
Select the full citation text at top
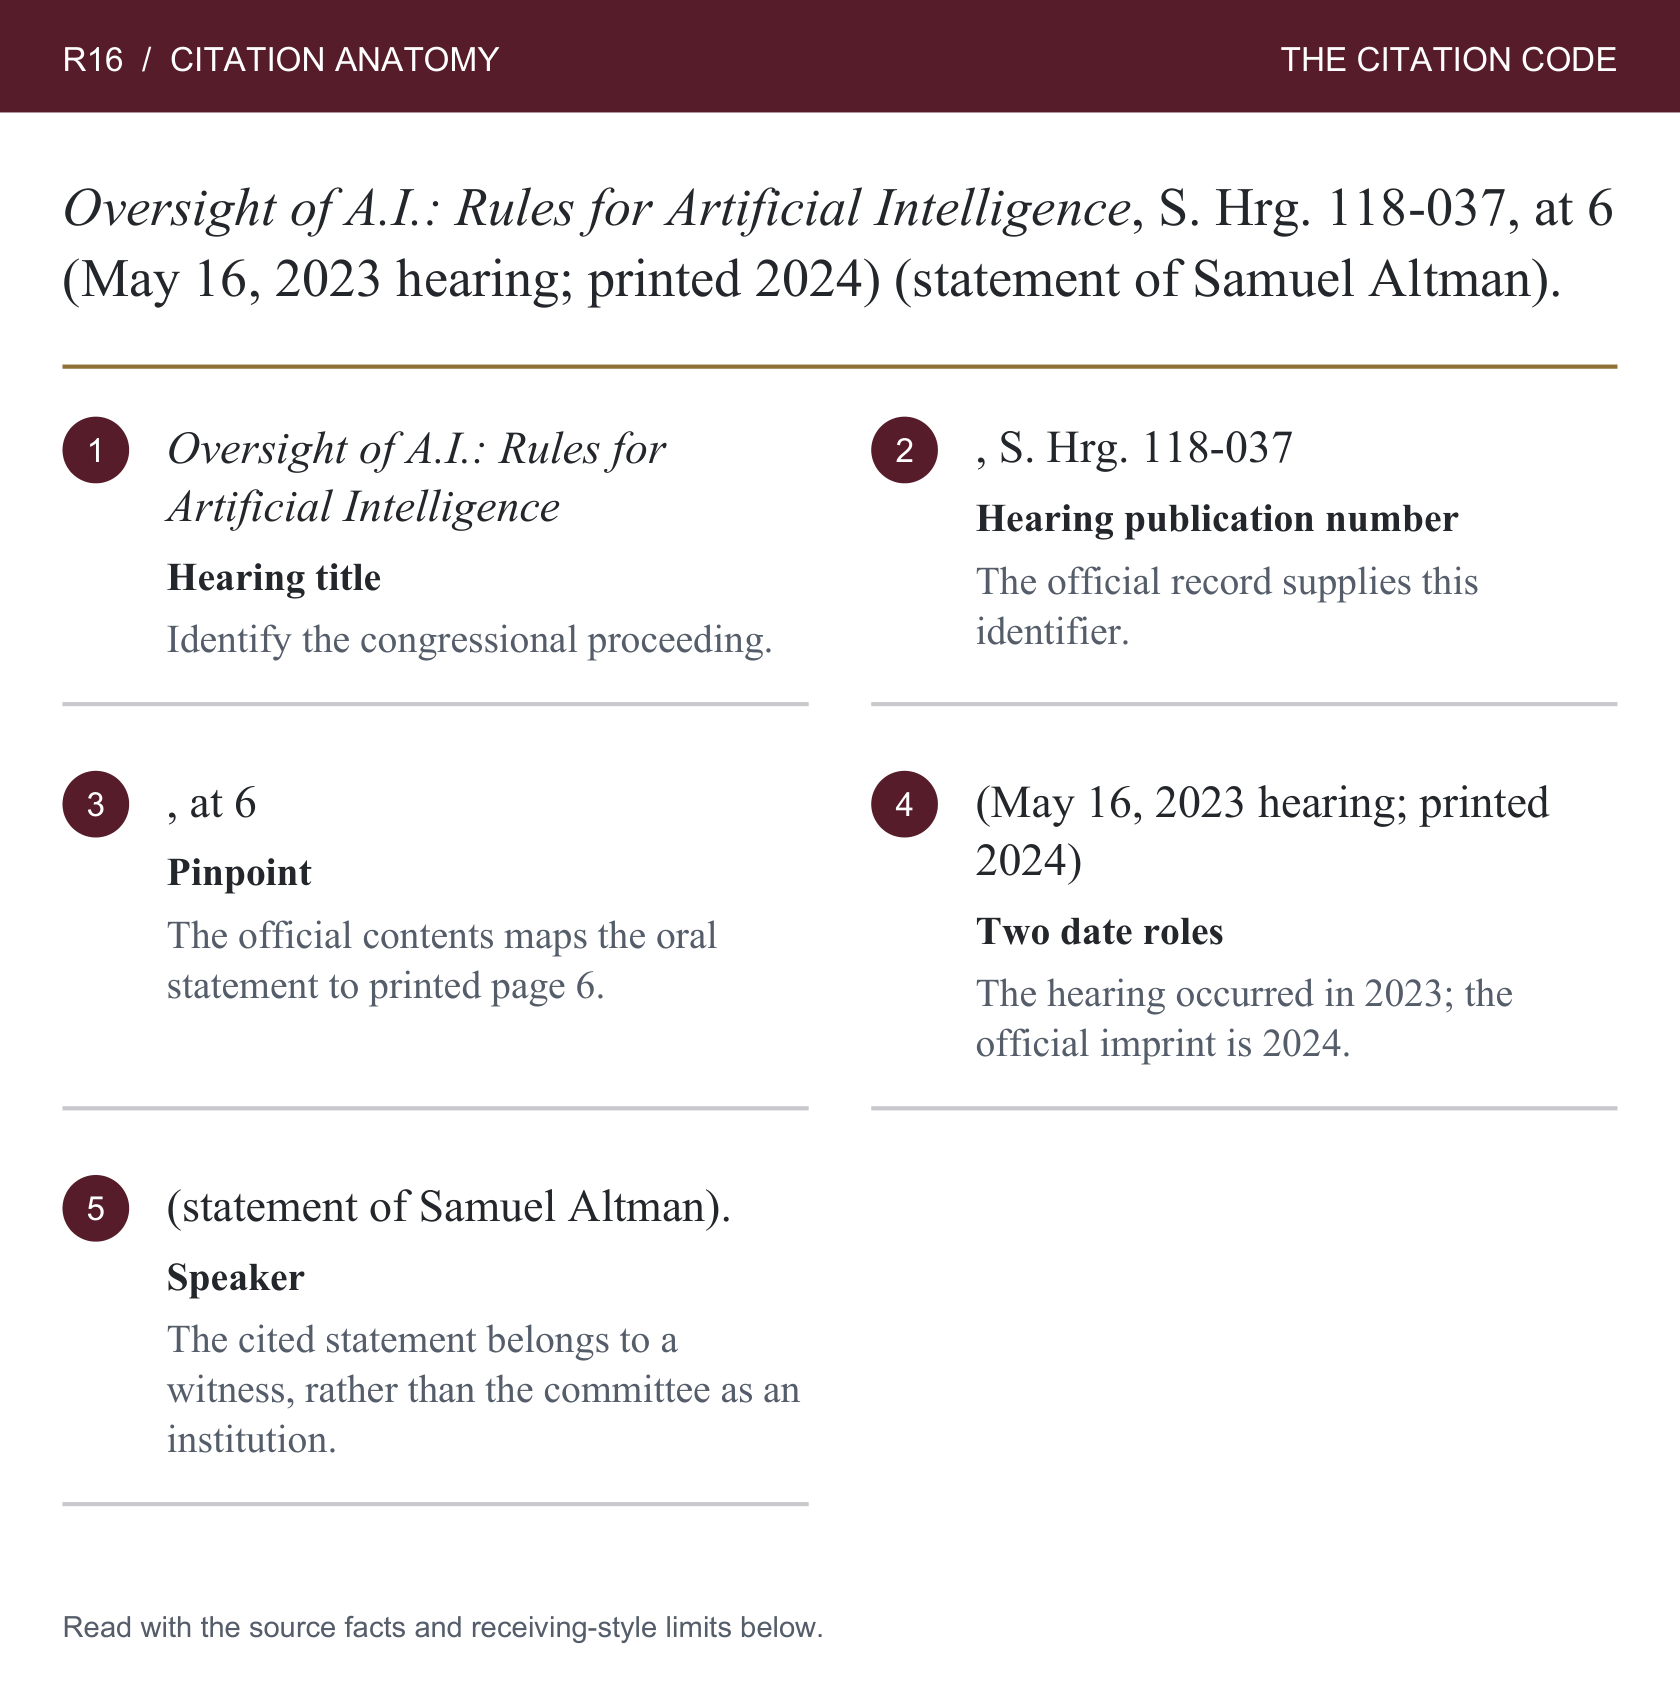coord(838,243)
